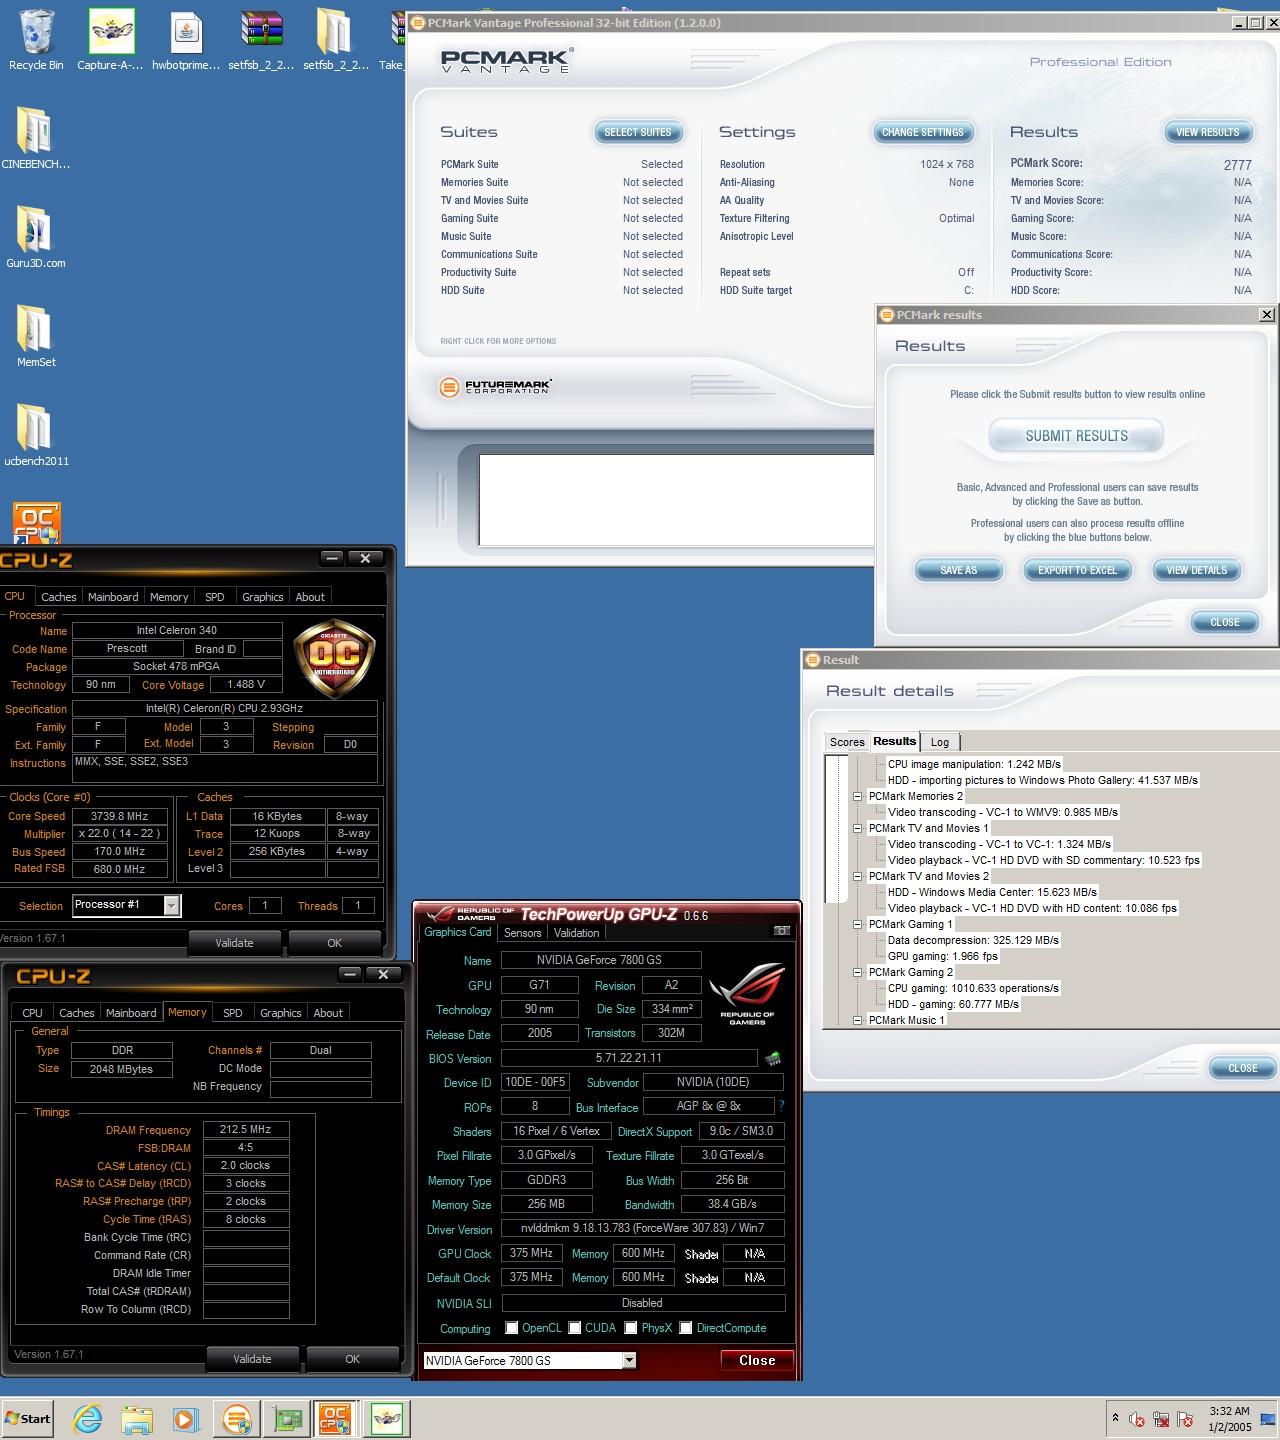Screen dimensions: 1280x1440
Task: Collapse the PCMark TV and Movies 2 node
Action: click(x=858, y=877)
